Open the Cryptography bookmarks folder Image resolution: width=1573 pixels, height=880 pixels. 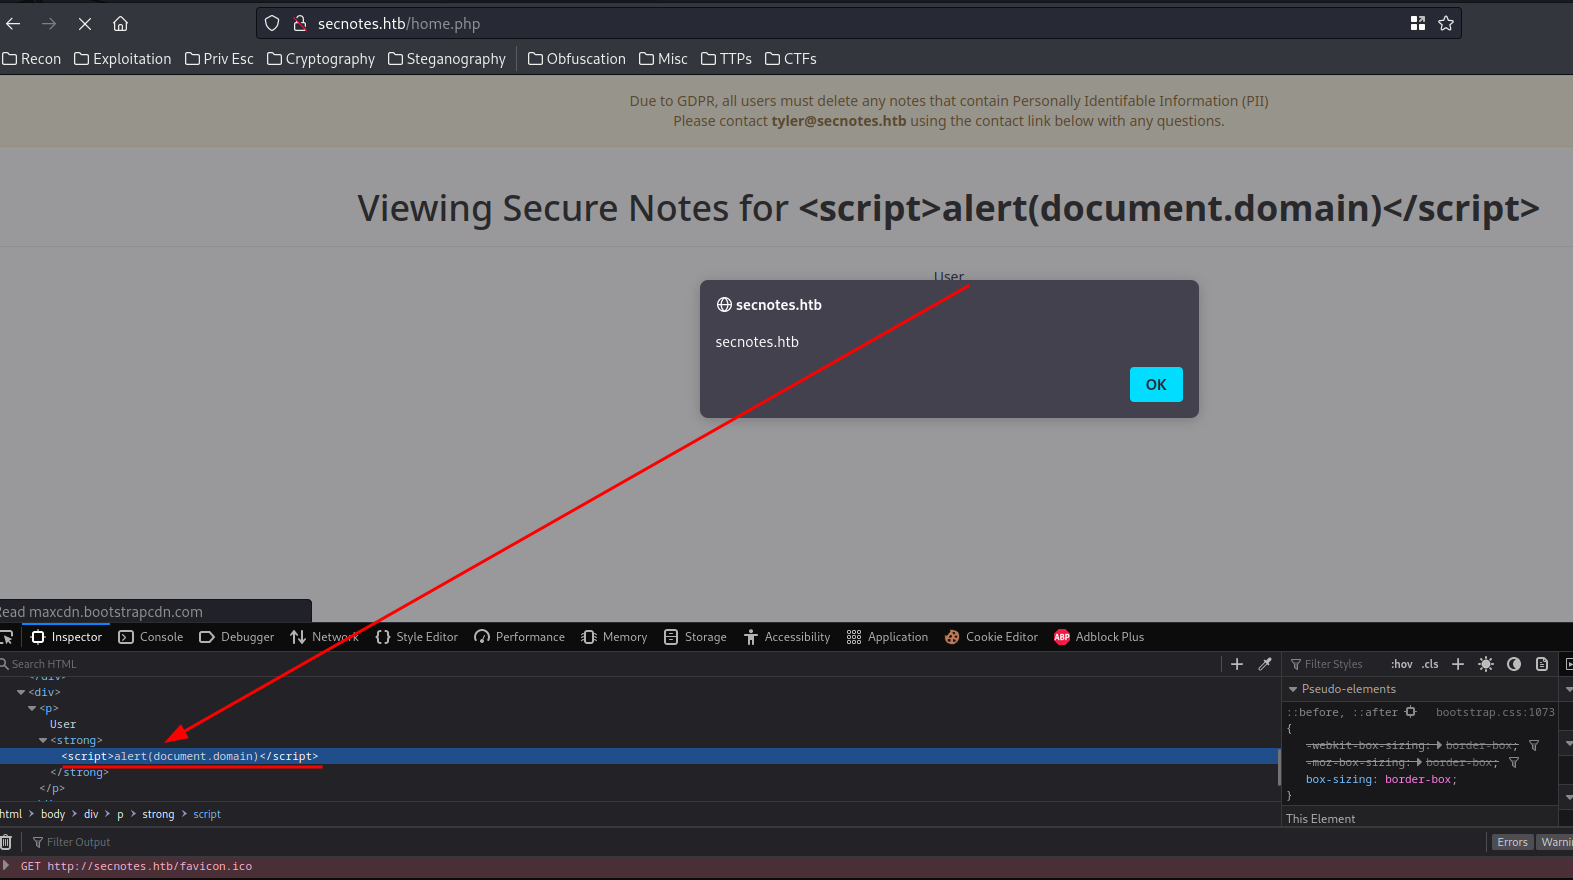321,59
